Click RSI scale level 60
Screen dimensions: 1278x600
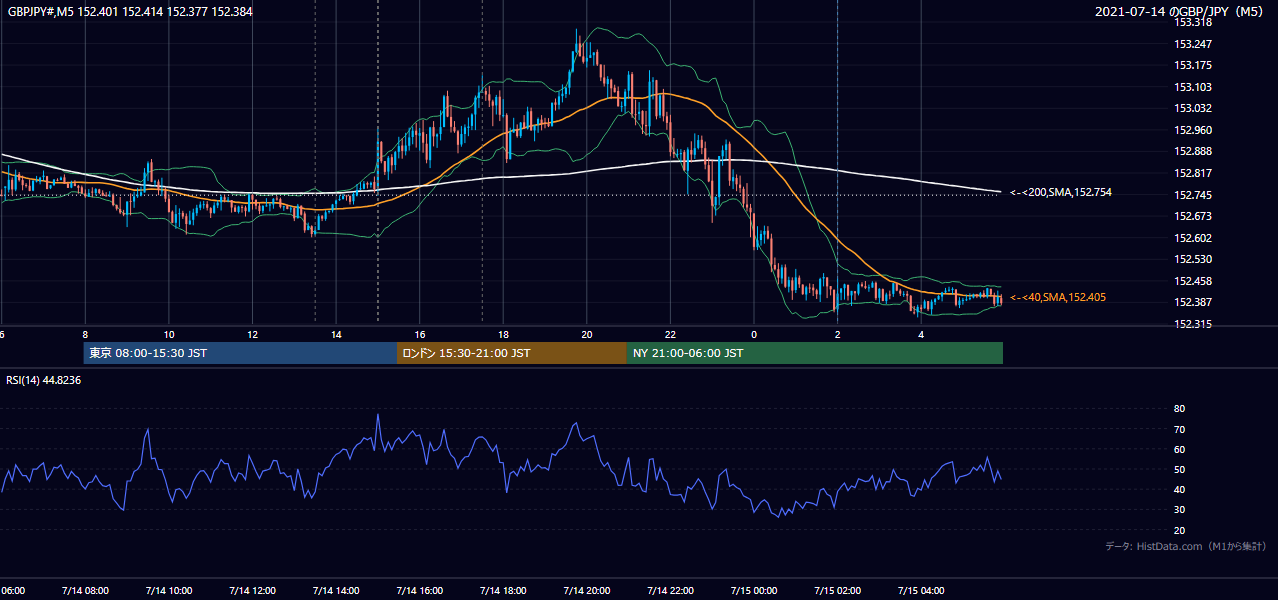click(x=1179, y=449)
